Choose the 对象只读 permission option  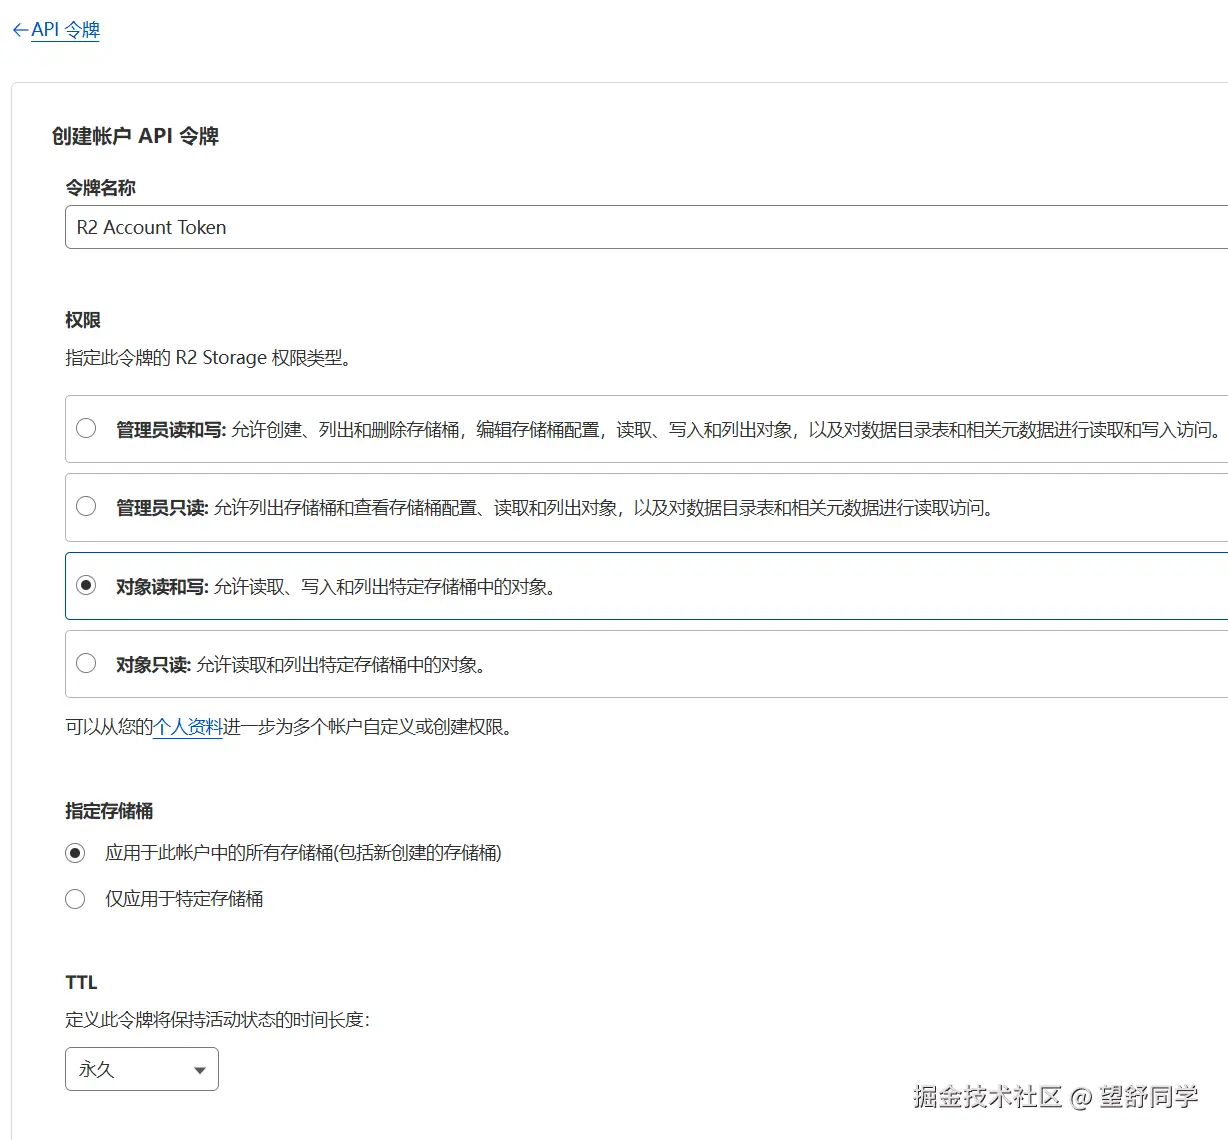(86, 662)
